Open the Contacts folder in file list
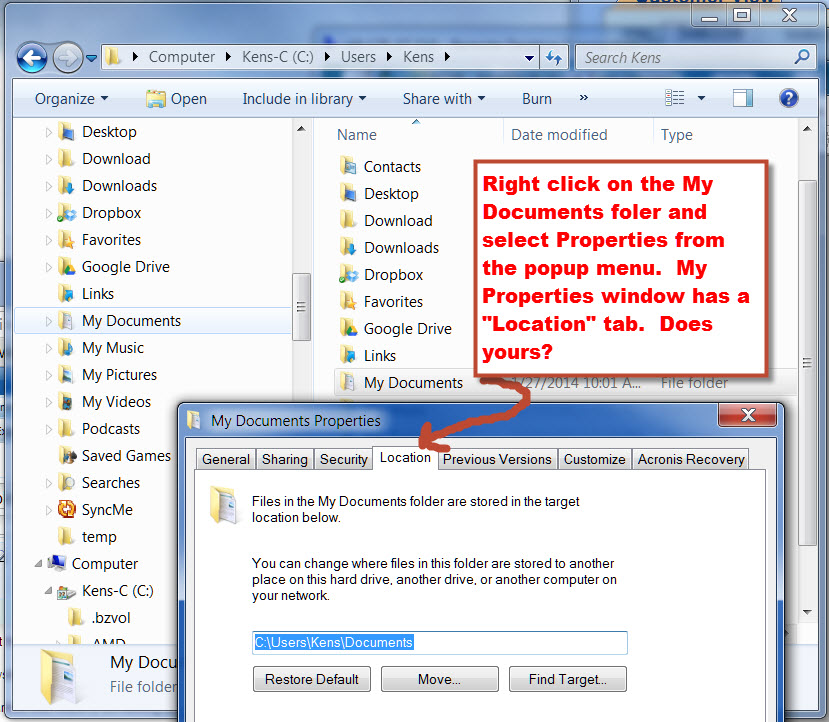Viewport: 829px width, 722px height. [x=391, y=166]
